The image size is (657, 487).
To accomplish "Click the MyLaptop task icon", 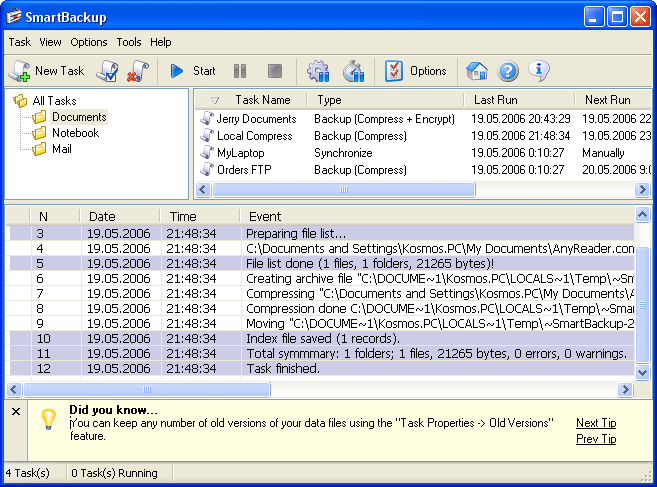I will [207, 152].
